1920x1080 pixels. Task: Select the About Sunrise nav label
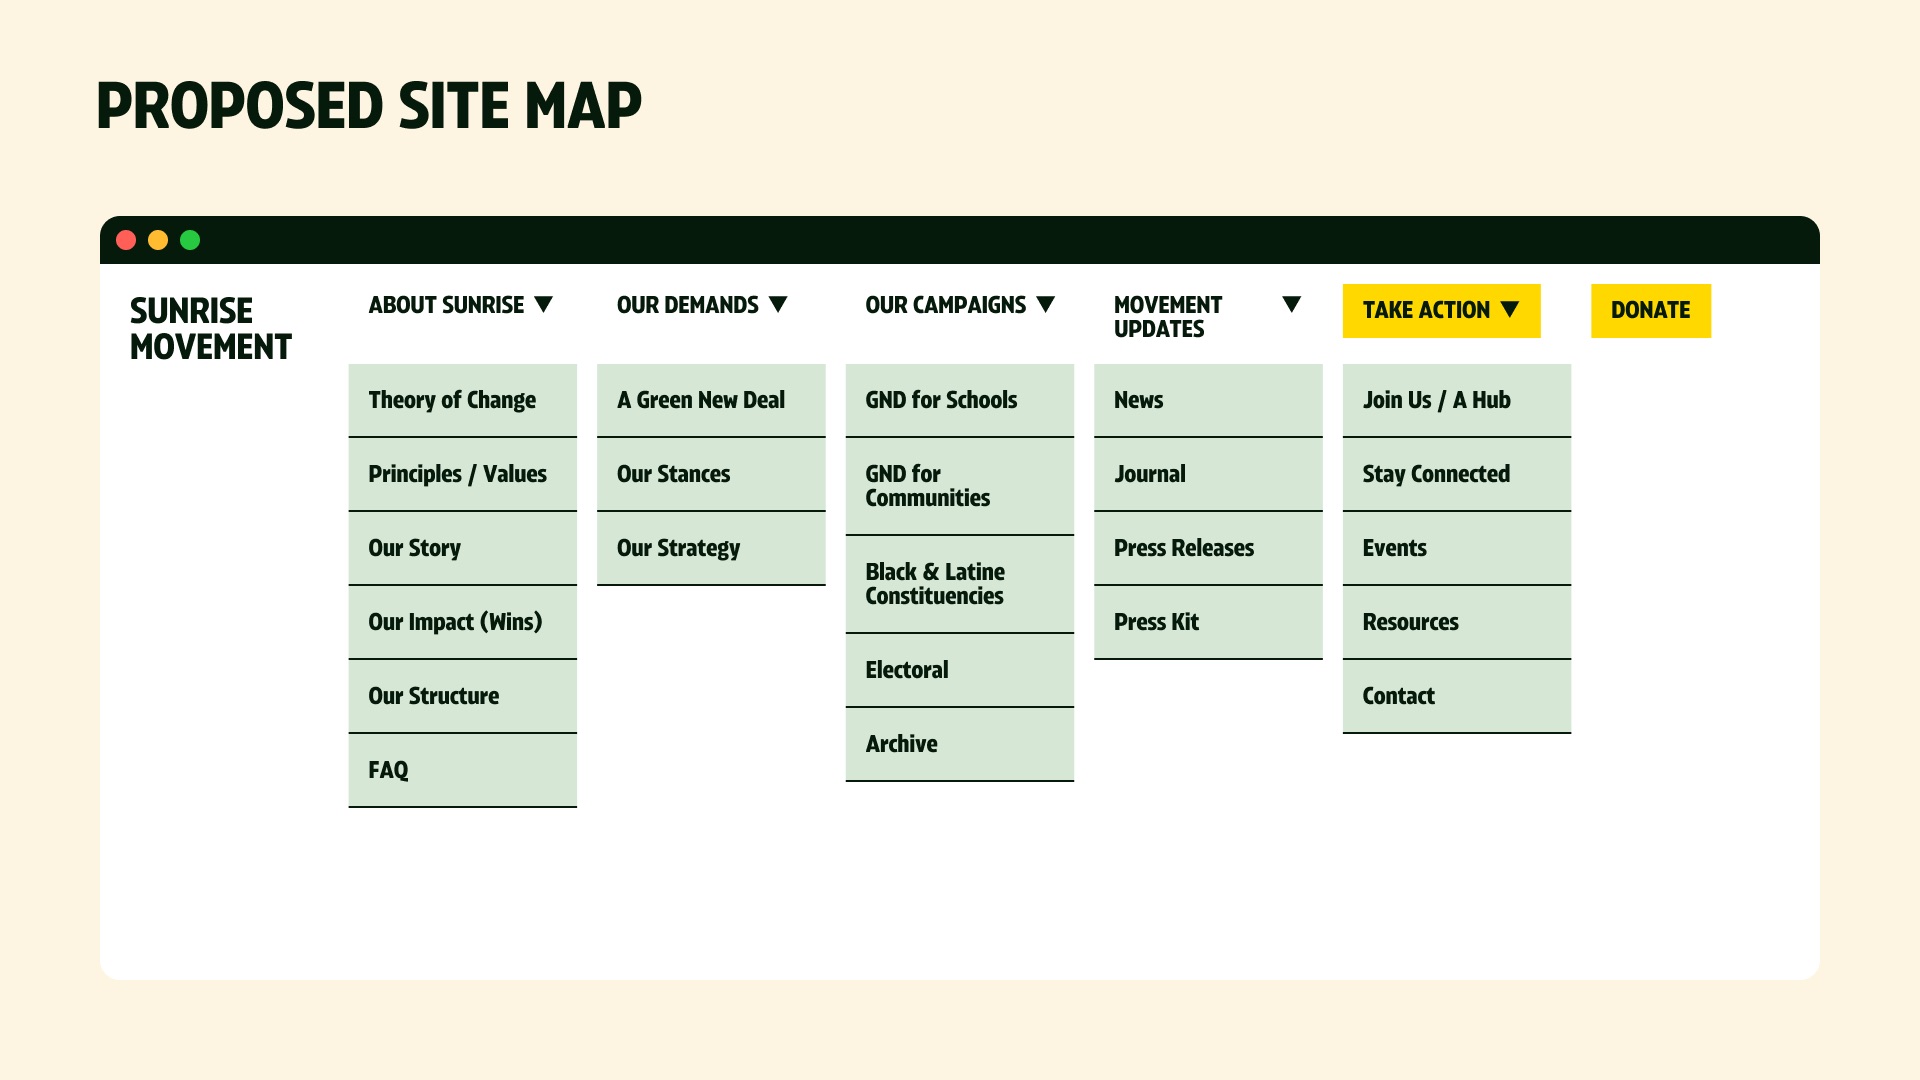446,305
